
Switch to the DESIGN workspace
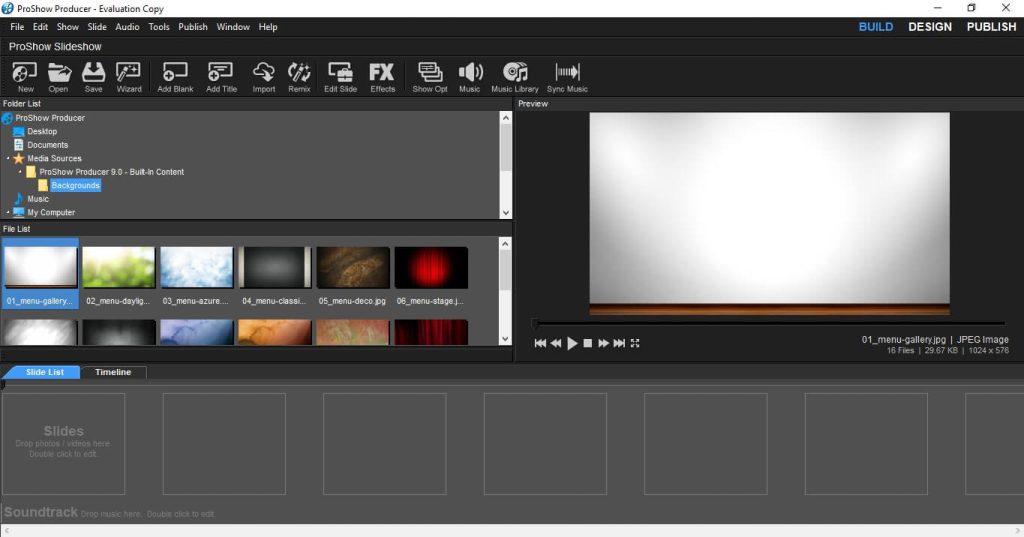tap(929, 27)
